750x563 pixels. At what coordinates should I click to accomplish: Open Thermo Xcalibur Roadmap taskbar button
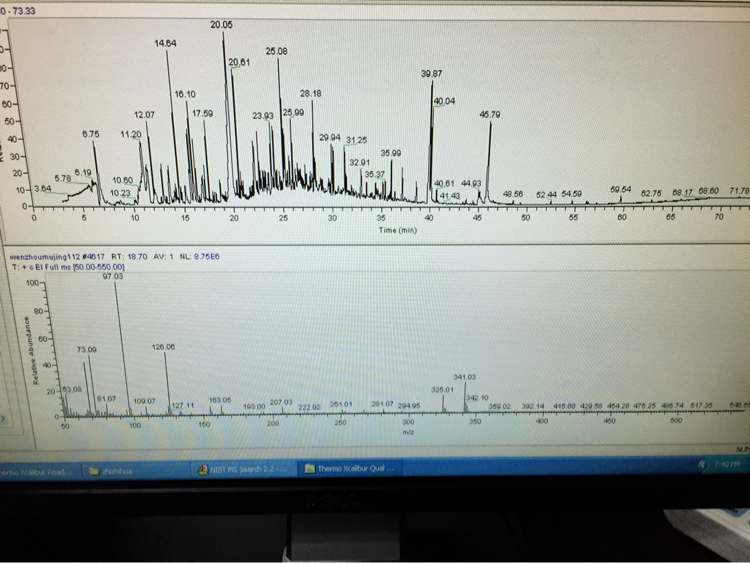tap(37, 472)
